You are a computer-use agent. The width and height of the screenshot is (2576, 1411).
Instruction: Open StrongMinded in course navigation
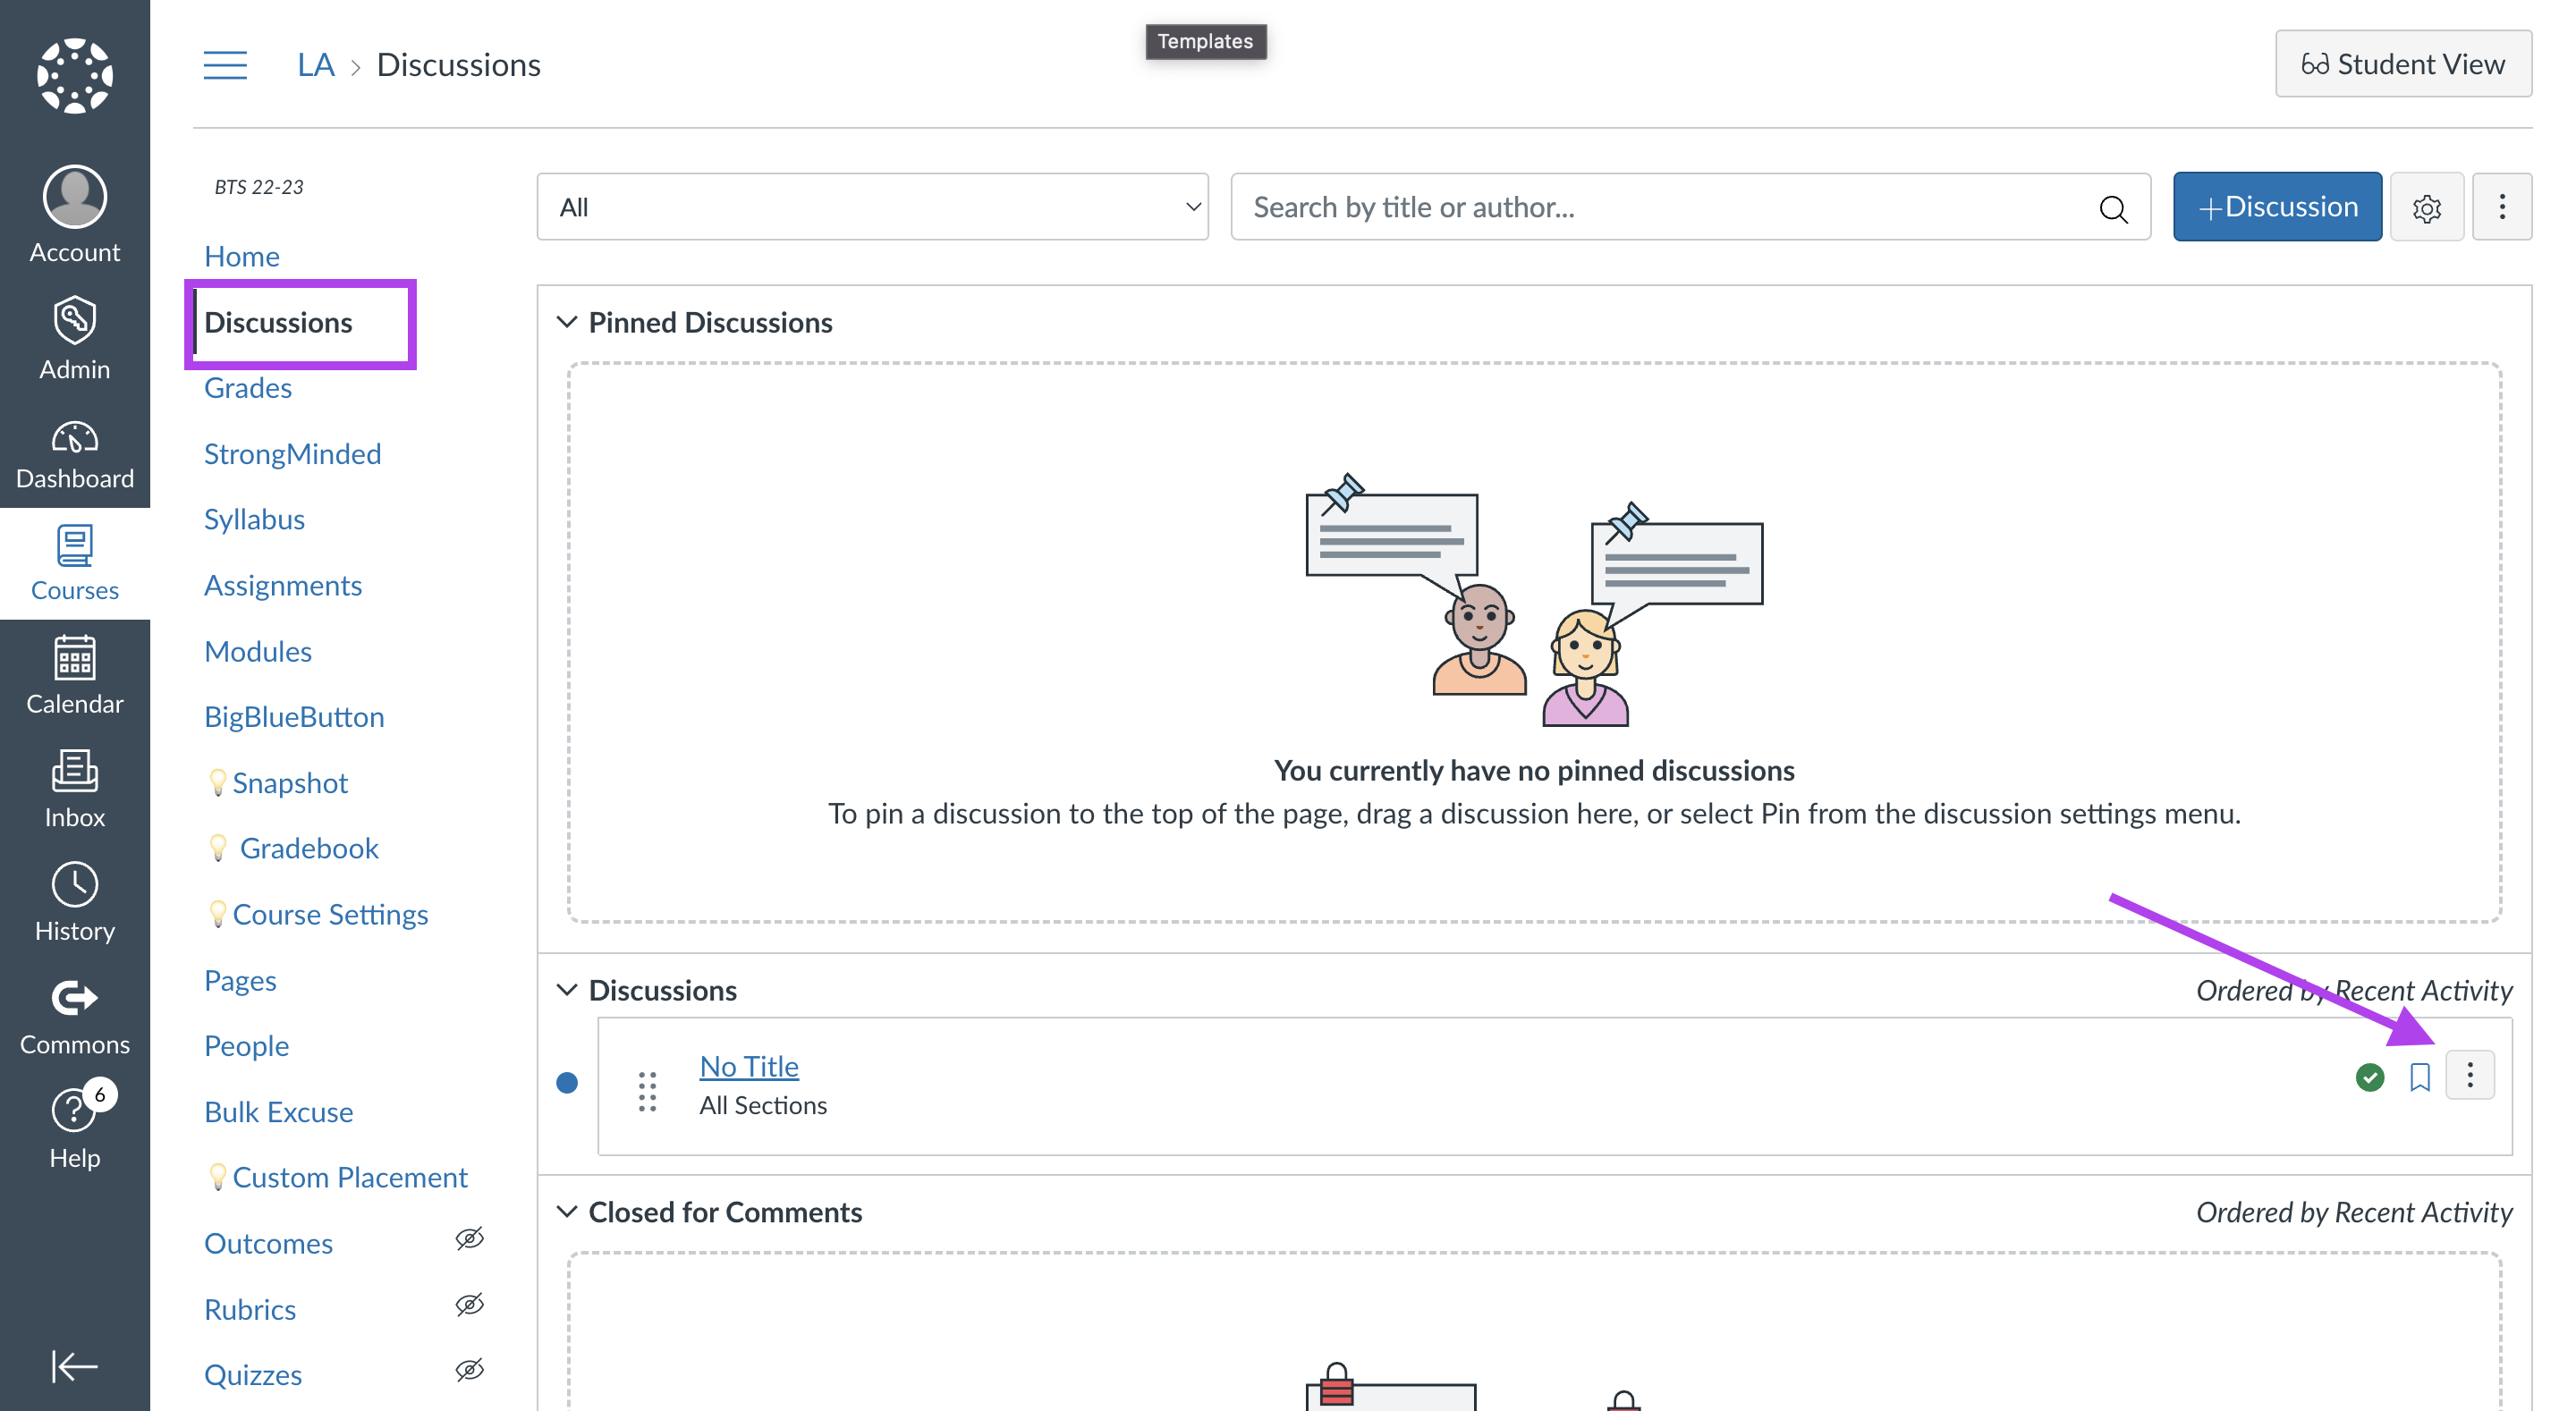292,454
